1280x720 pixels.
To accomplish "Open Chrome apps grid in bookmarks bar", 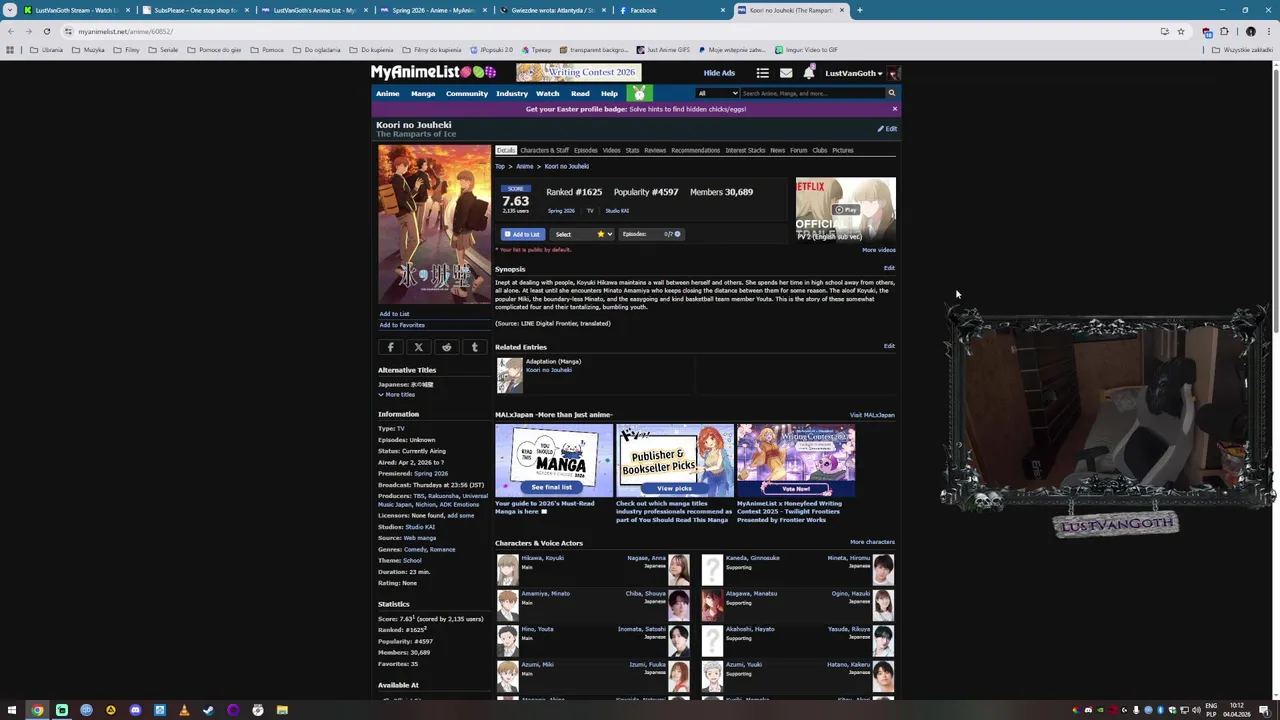I will 10,50.
